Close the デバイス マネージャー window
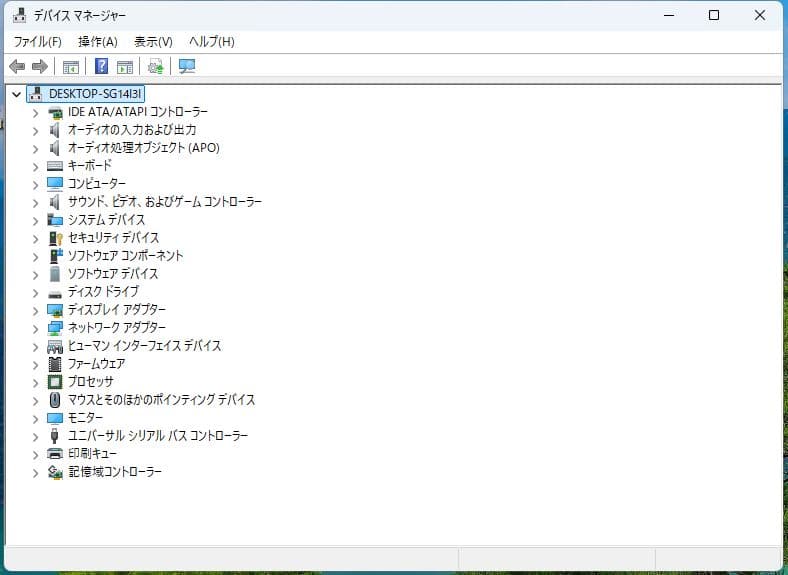The width and height of the screenshot is (788, 575). (x=760, y=16)
